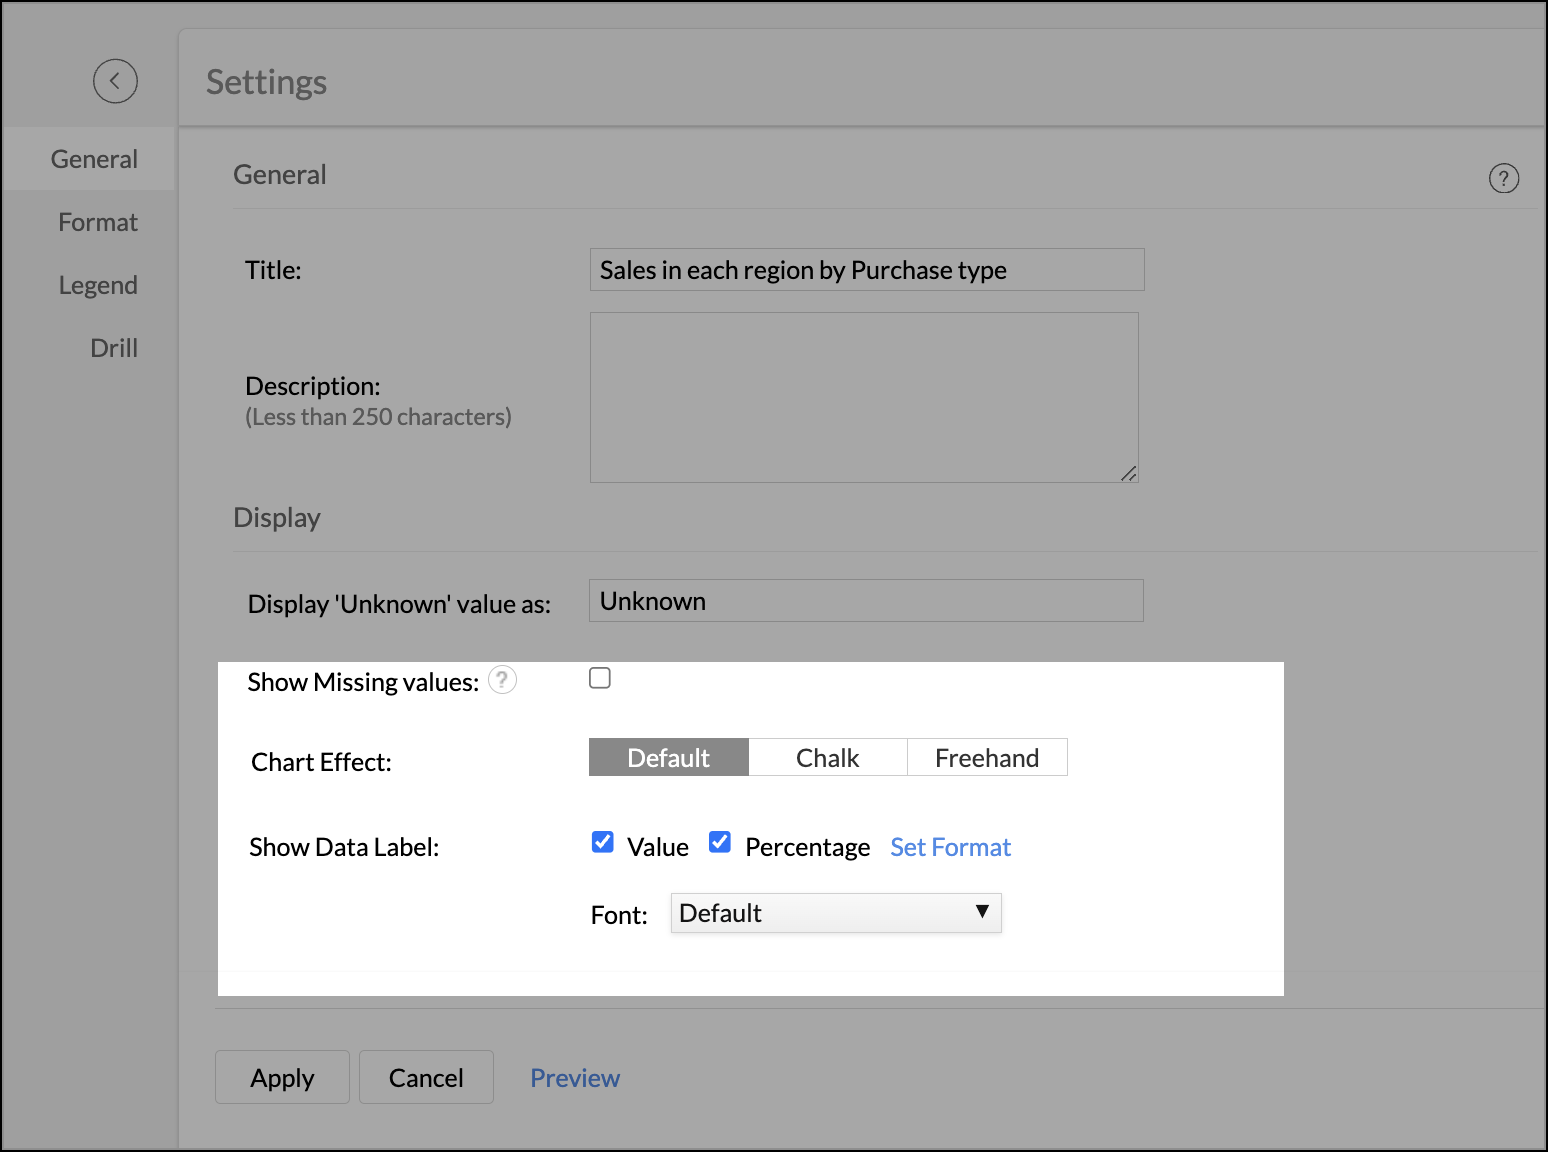Open the Legend settings section
This screenshot has height=1152, width=1548.
point(98,284)
